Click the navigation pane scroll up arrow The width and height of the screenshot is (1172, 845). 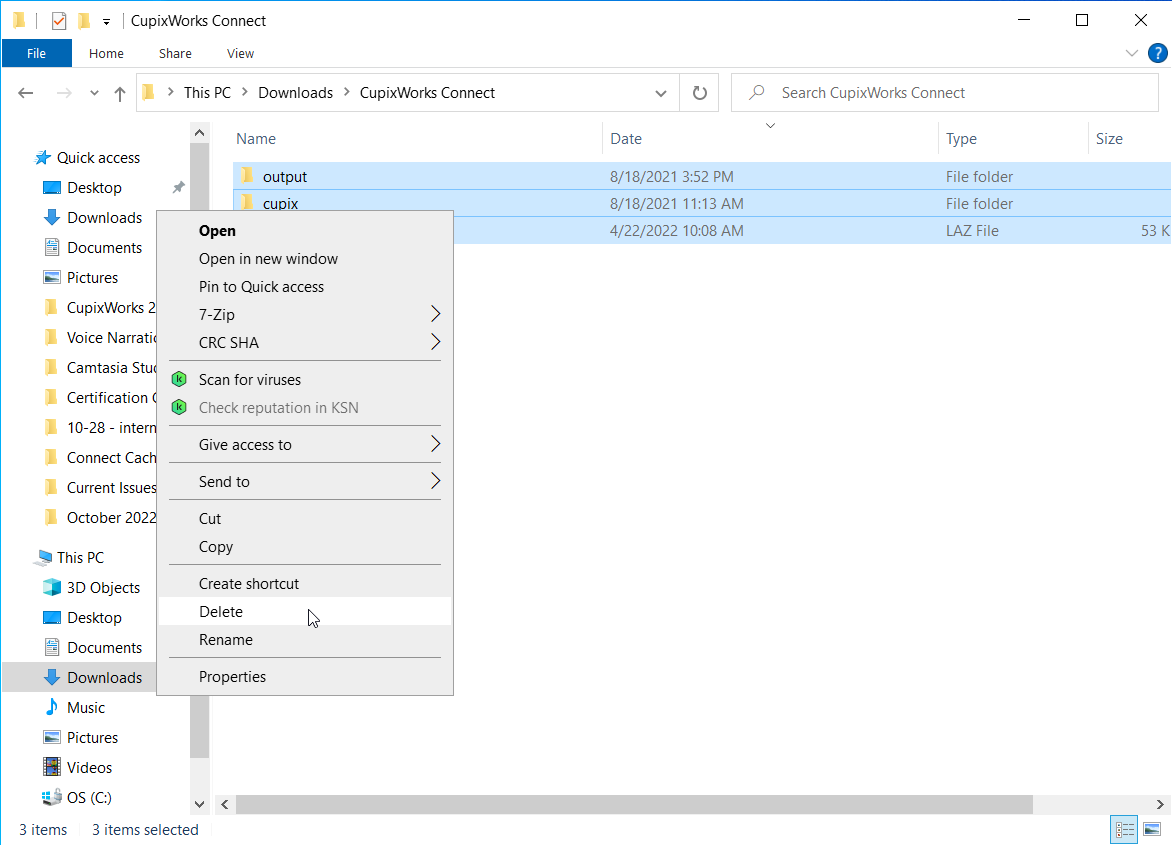pyautogui.click(x=200, y=133)
